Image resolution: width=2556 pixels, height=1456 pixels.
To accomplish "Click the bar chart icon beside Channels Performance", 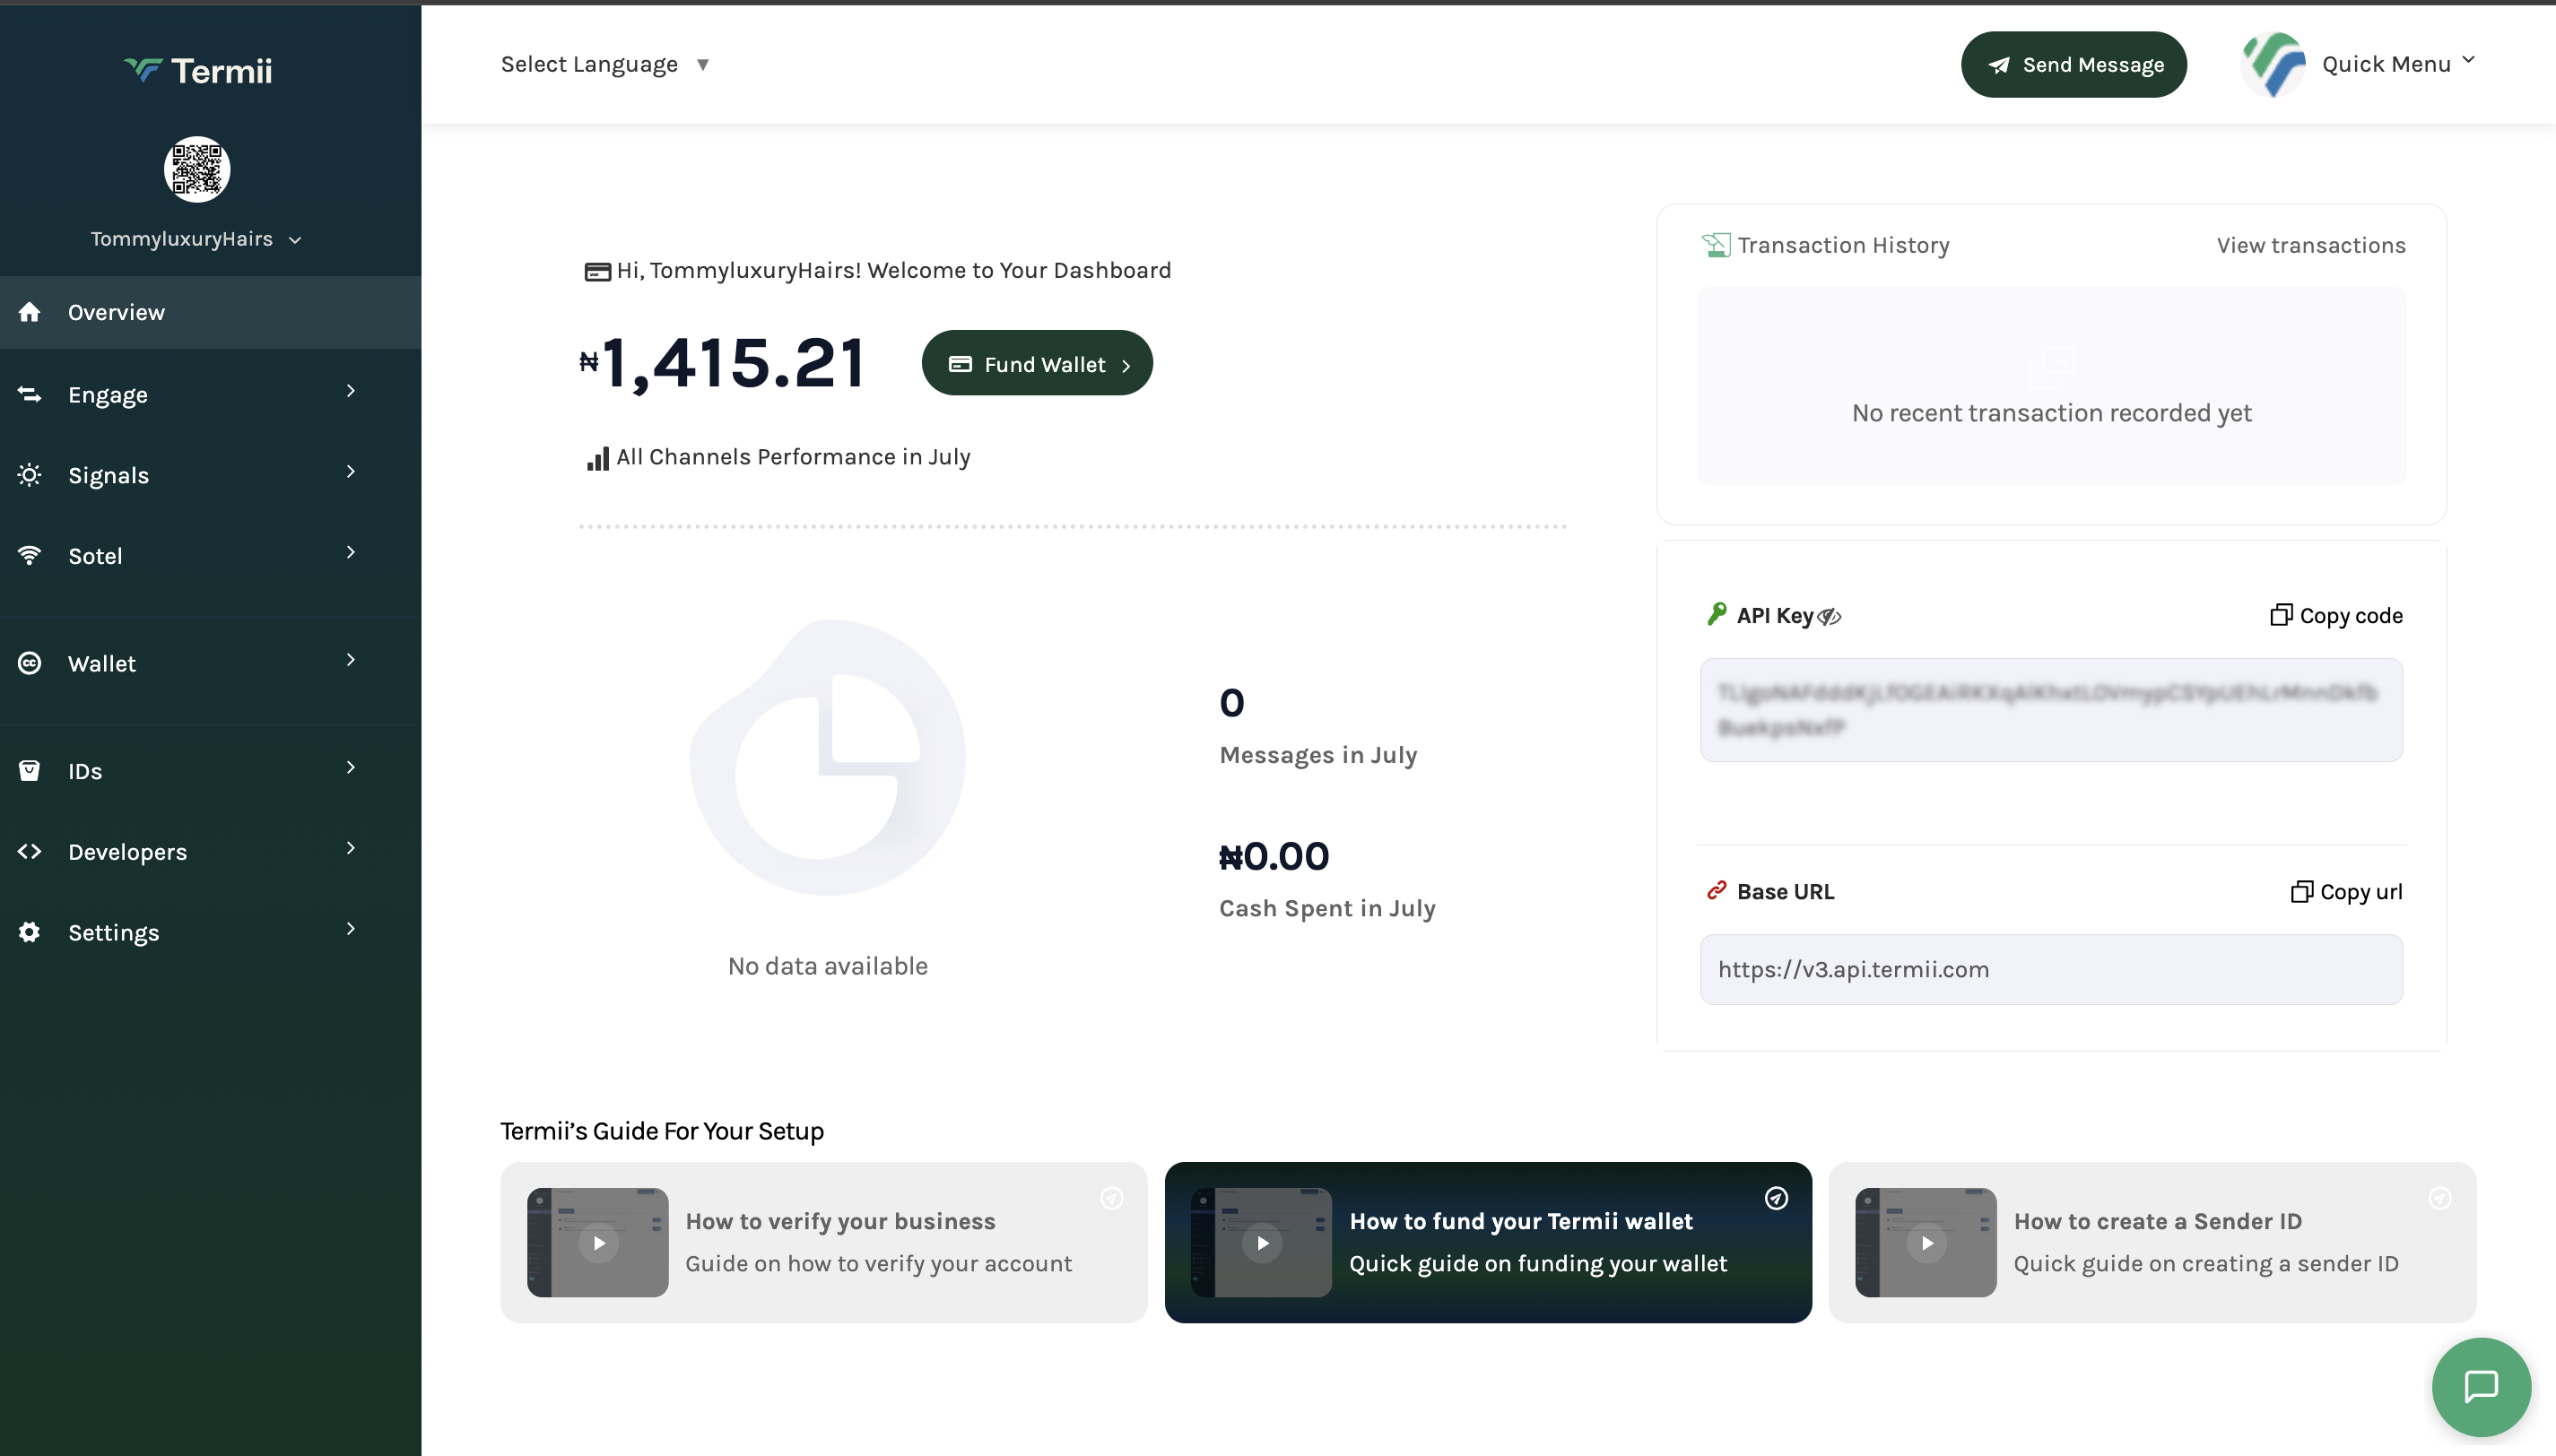I will pos(597,459).
